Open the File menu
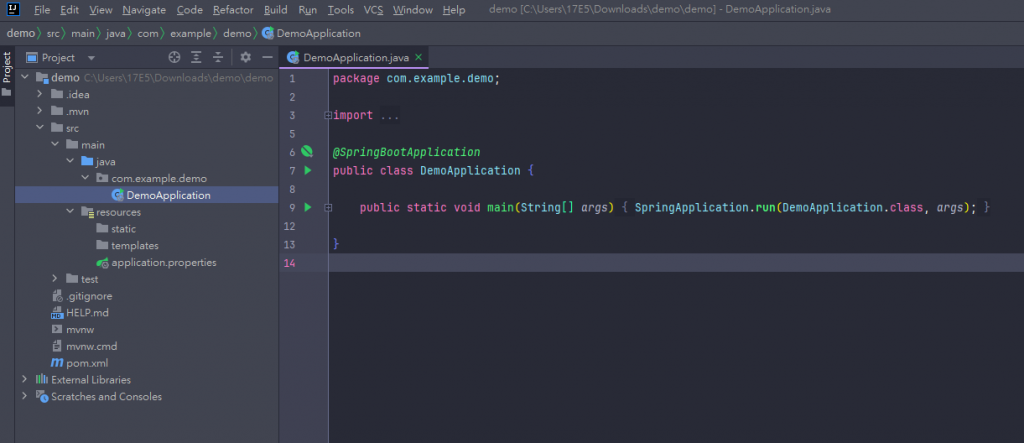The width and height of the screenshot is (1024, 443). click(x=42, y=10)
